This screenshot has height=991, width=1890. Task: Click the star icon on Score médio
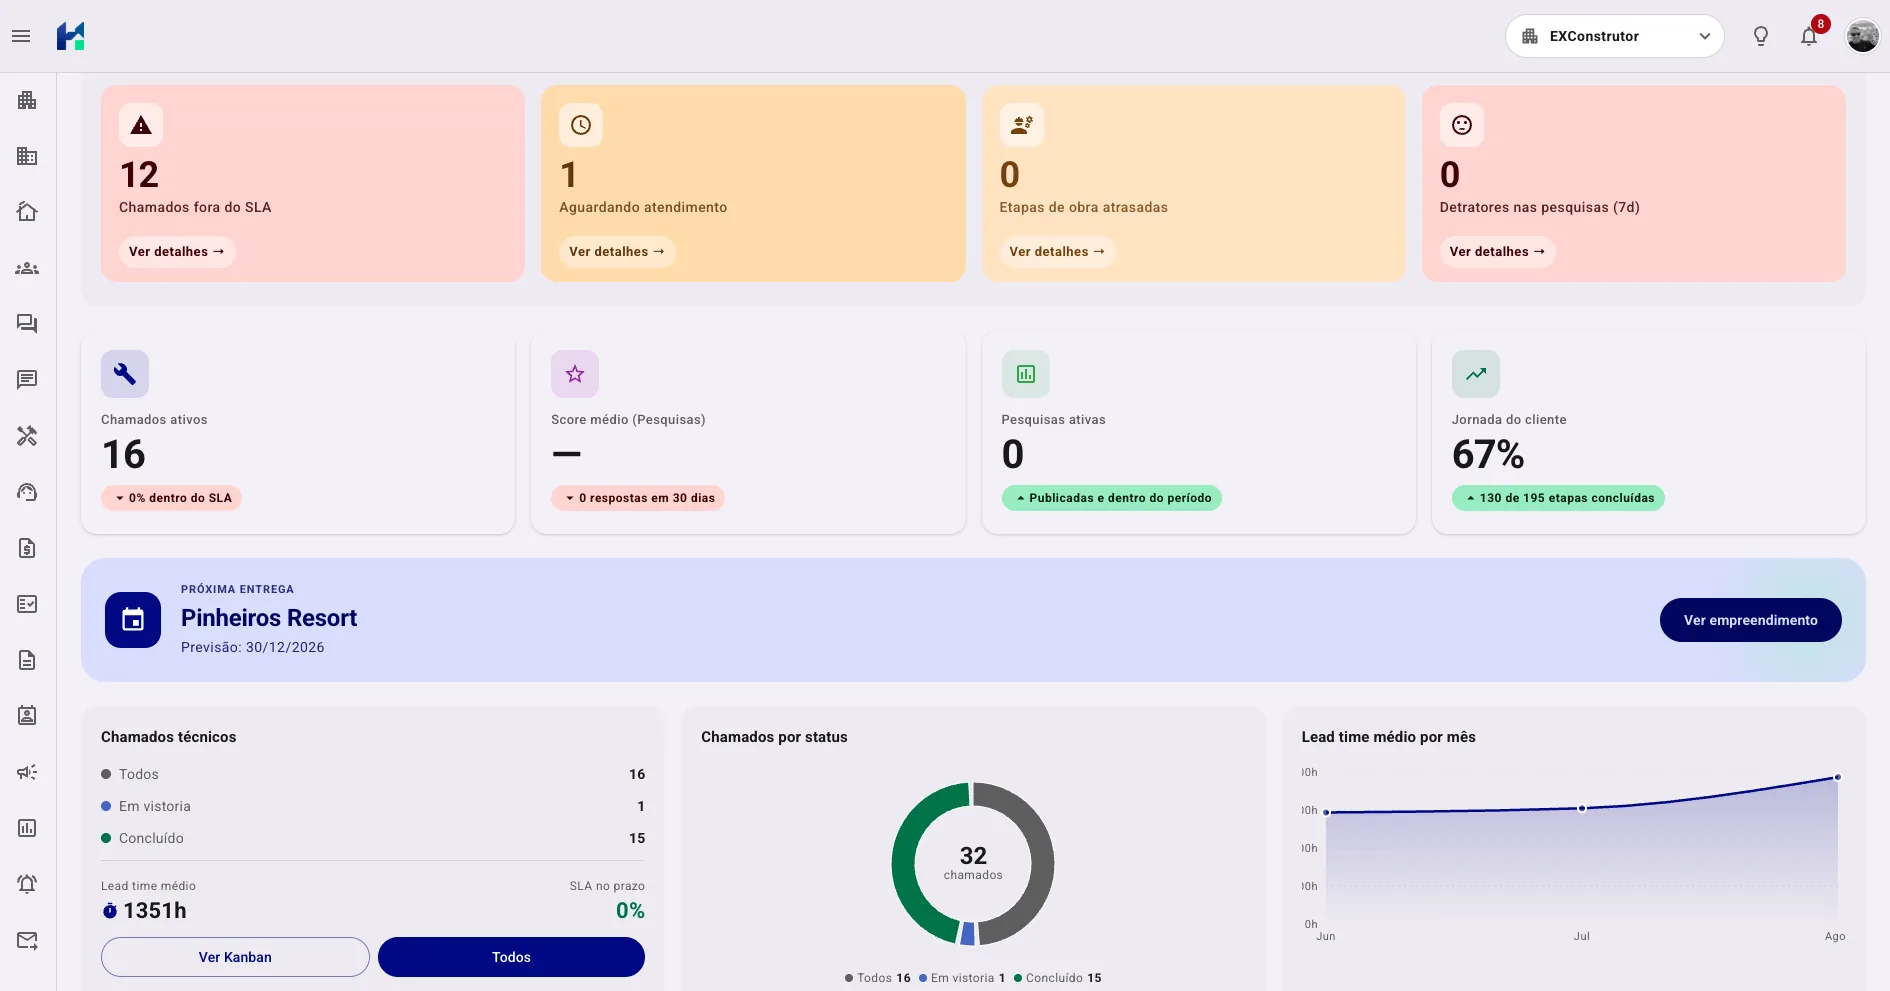click(575, 374)
